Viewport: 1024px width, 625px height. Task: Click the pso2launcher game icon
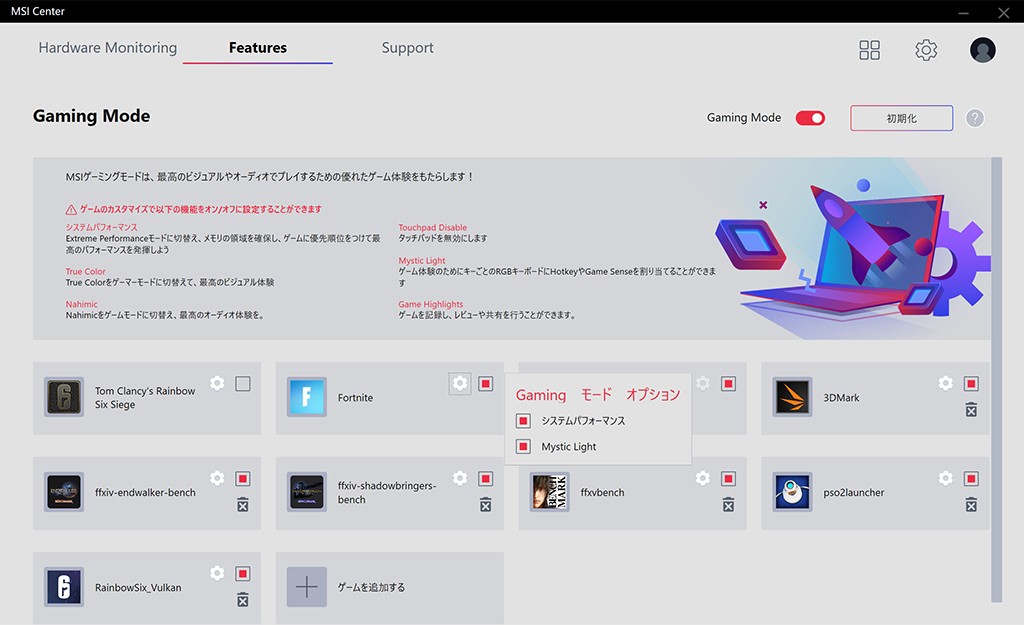click(792, 492)
